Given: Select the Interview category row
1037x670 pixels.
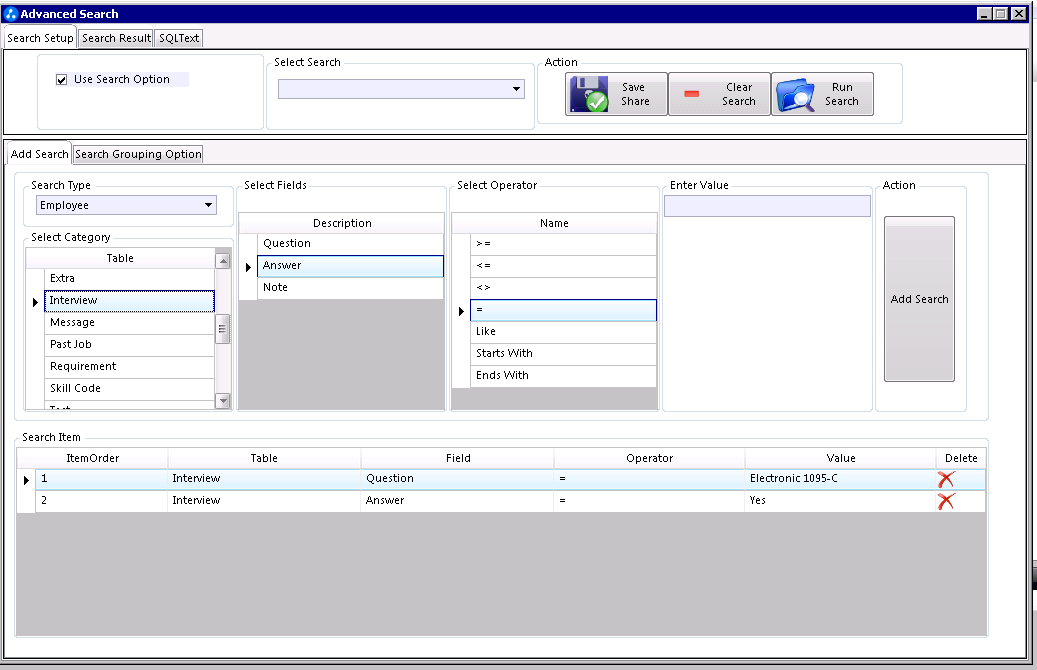Looking at the screenshot, I should coord(130,301).
